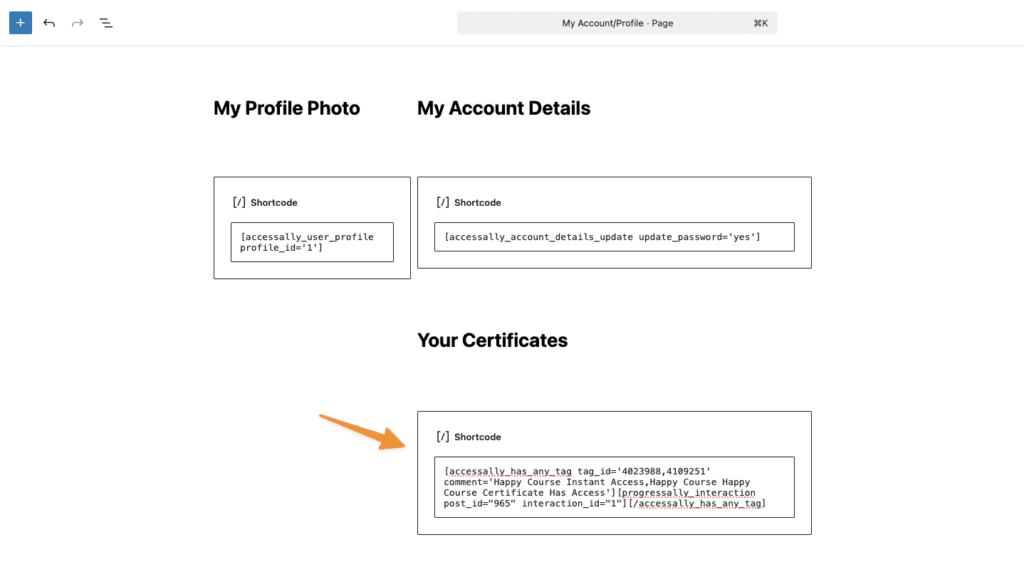Image resolution: width=1024 pixels, height=562 pixels.
Task: Open the My Account/Profile command palette bar
Action: (x=616, y=23)
